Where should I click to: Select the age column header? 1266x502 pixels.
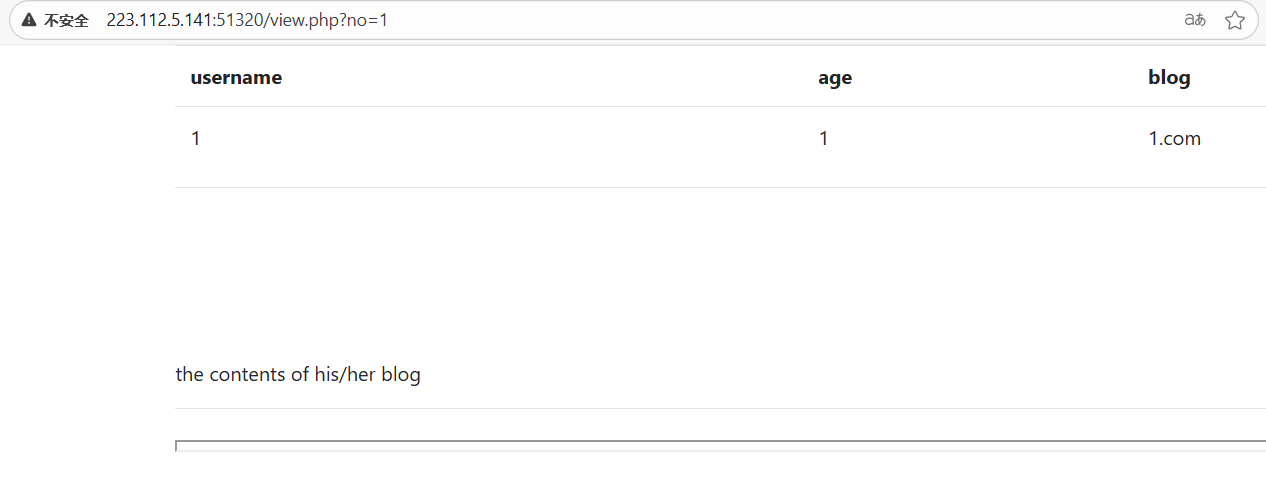click(835, 78)
